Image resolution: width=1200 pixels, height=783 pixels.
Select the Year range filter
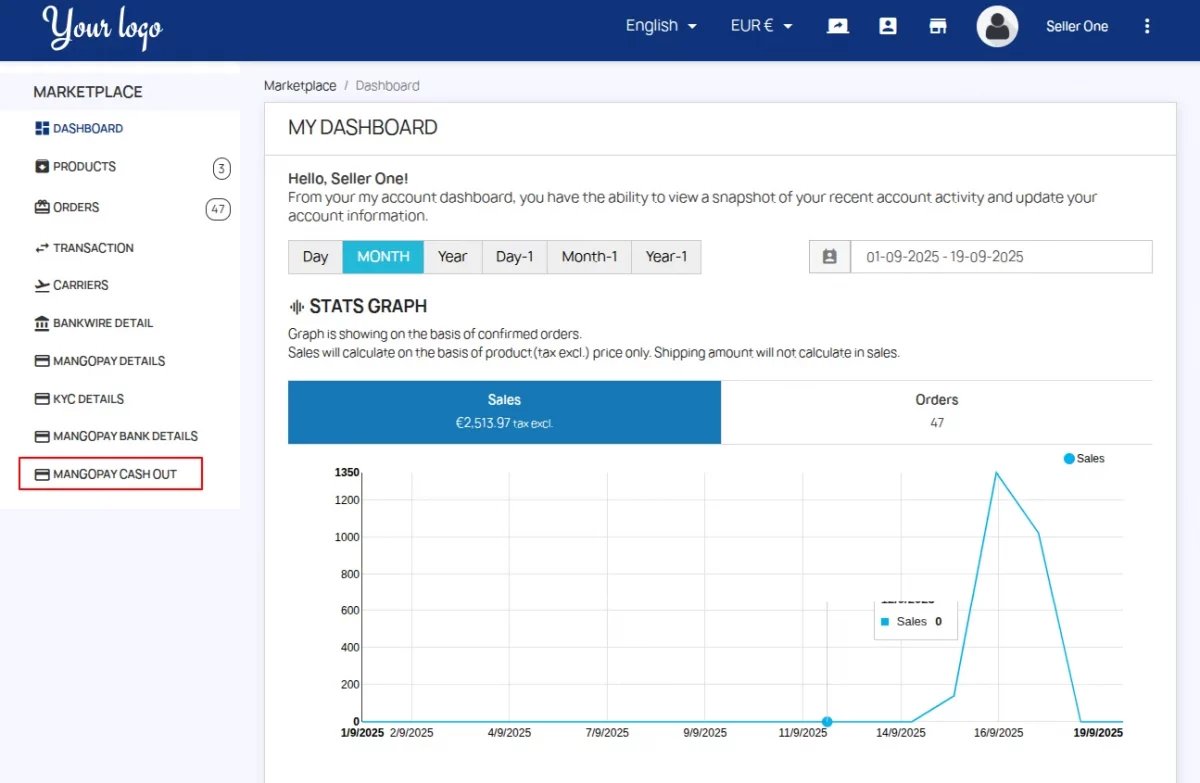452,257
